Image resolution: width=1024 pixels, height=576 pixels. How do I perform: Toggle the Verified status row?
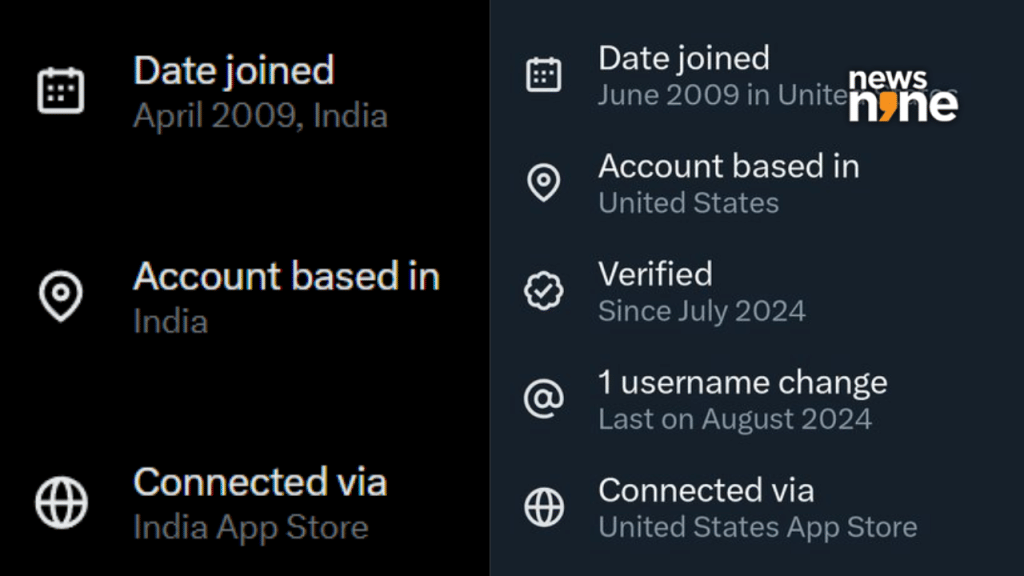point(700,290)
